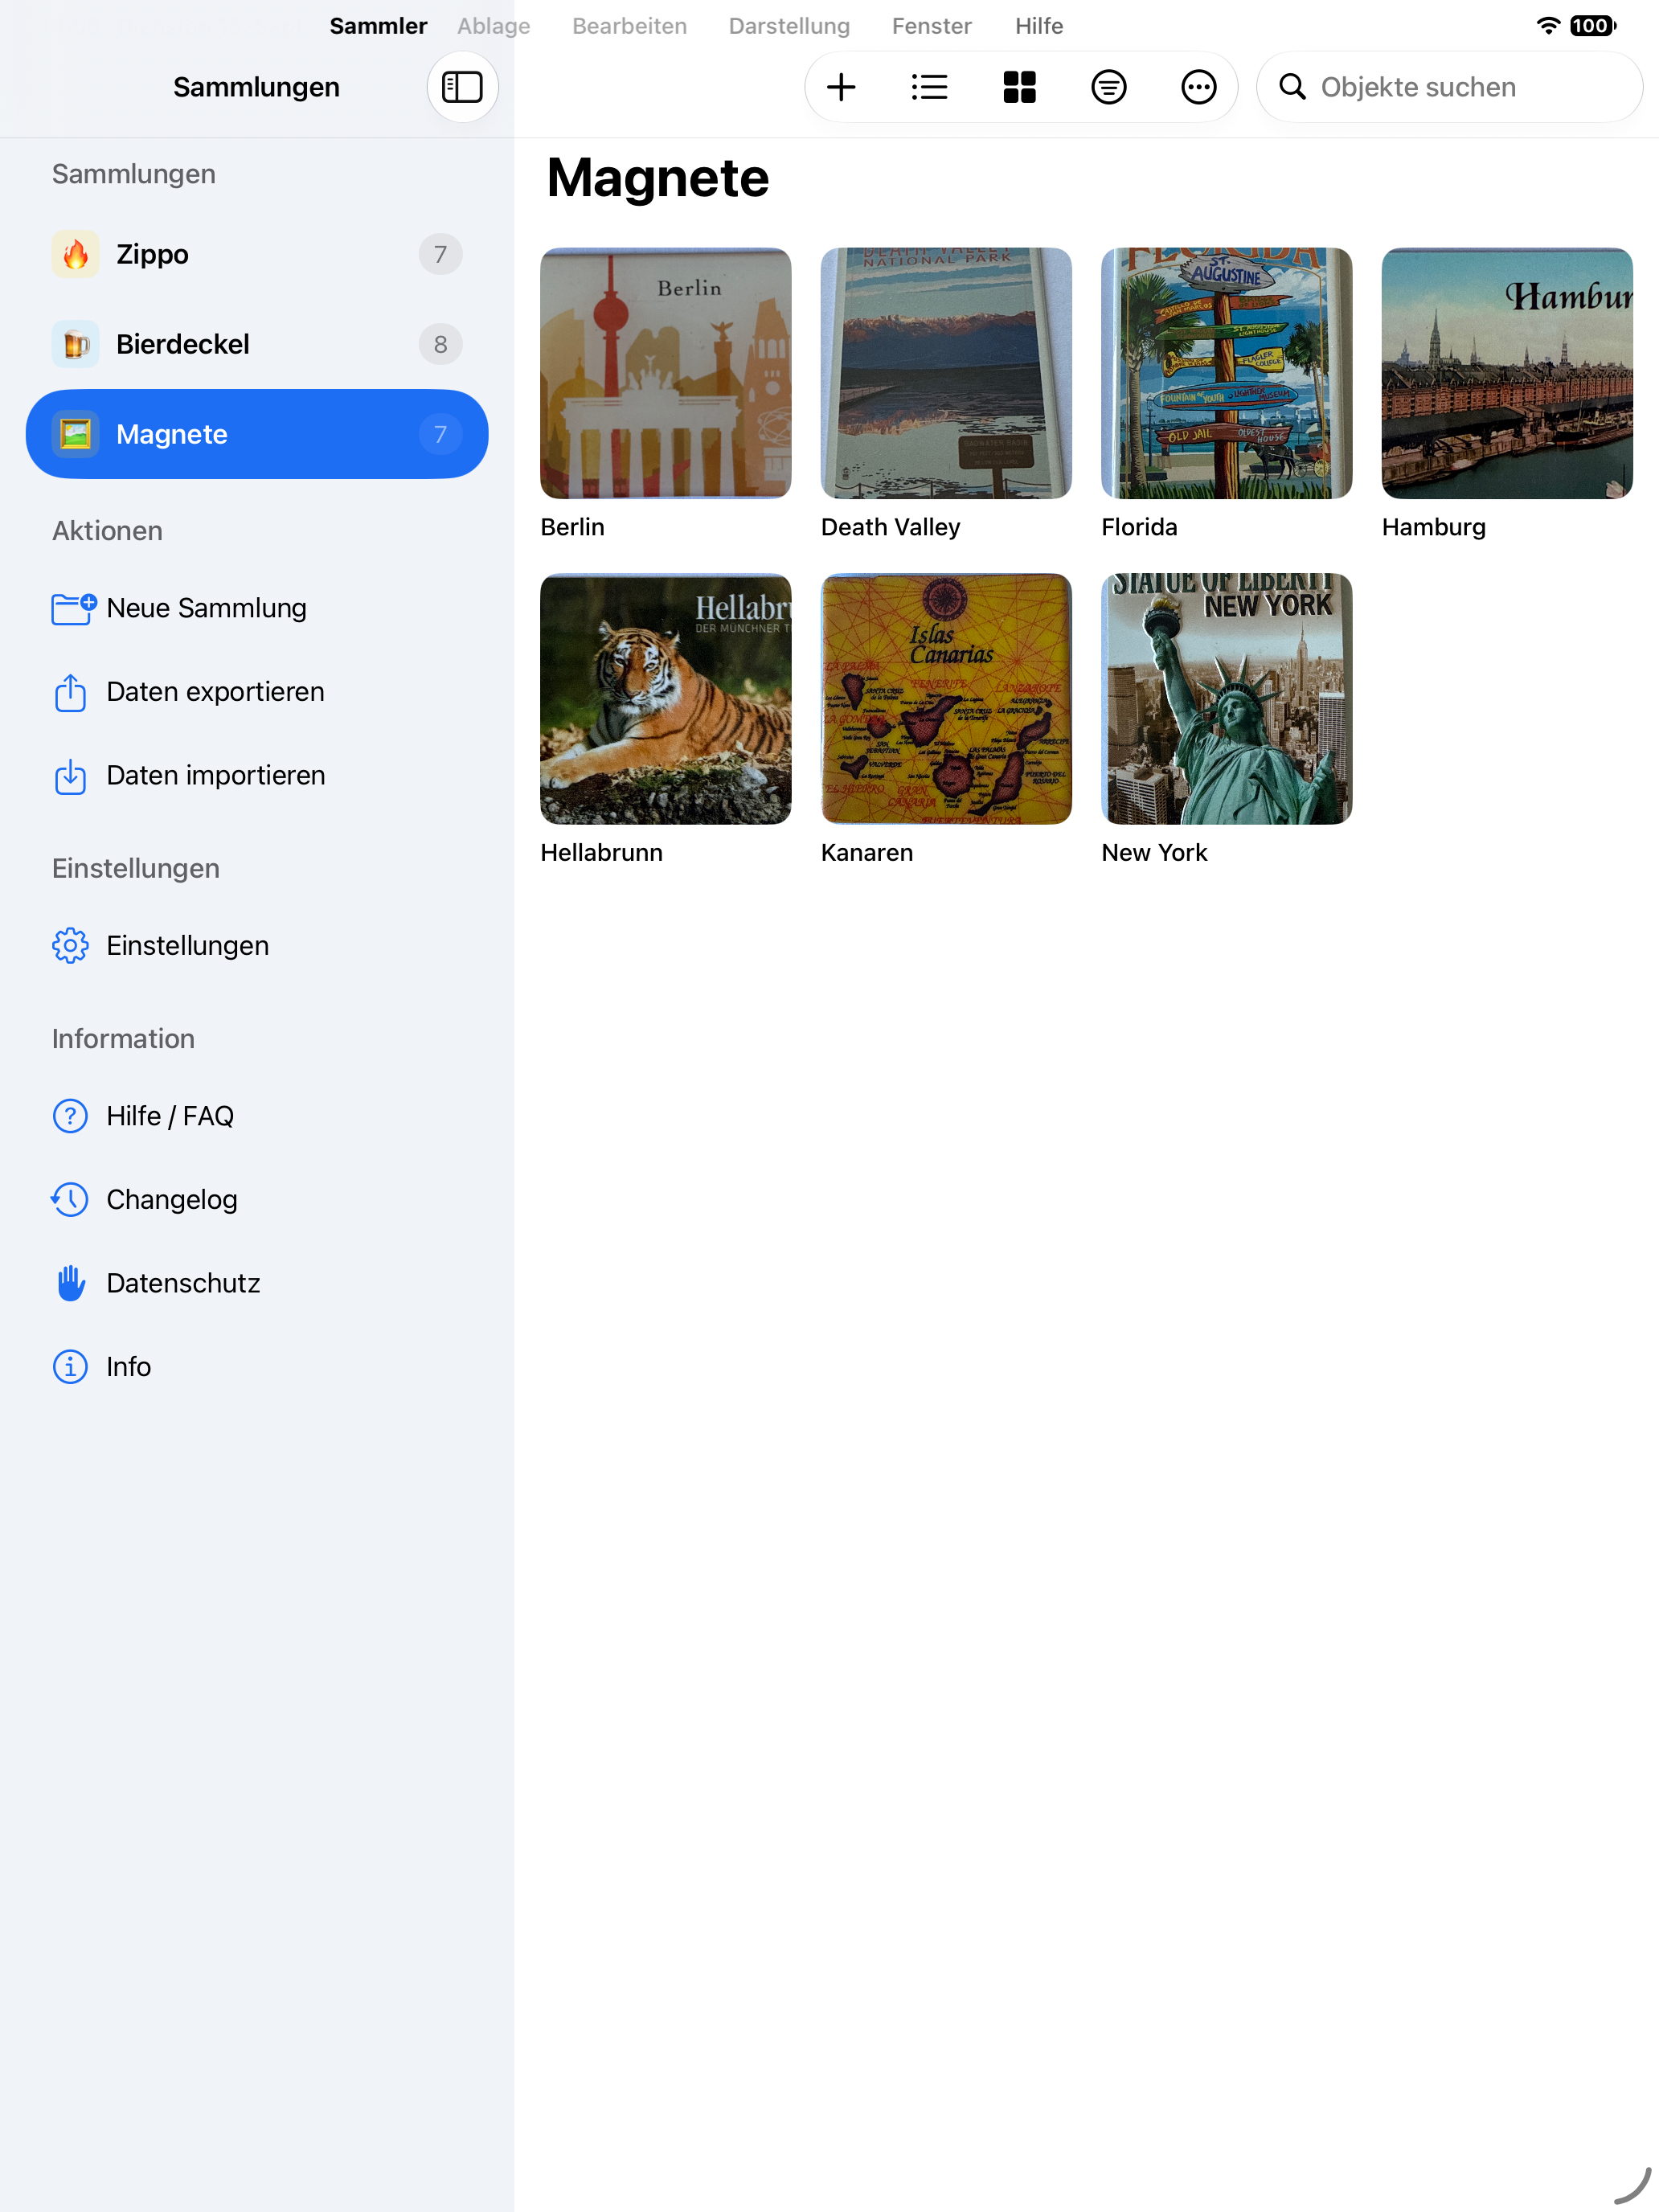The width and height of the screenshot is (1659, 2212).
Task: Click the corner swipe arc indicator
Action: [x=1632, y=2185]
